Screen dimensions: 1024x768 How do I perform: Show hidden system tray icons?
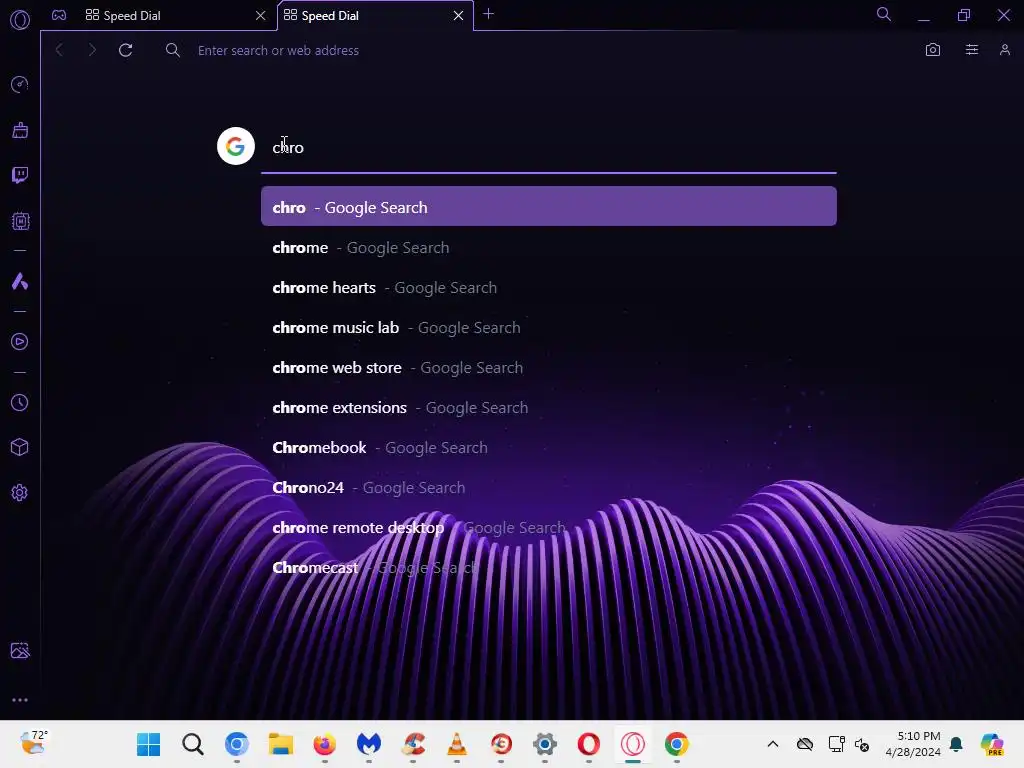pos(773,744)
